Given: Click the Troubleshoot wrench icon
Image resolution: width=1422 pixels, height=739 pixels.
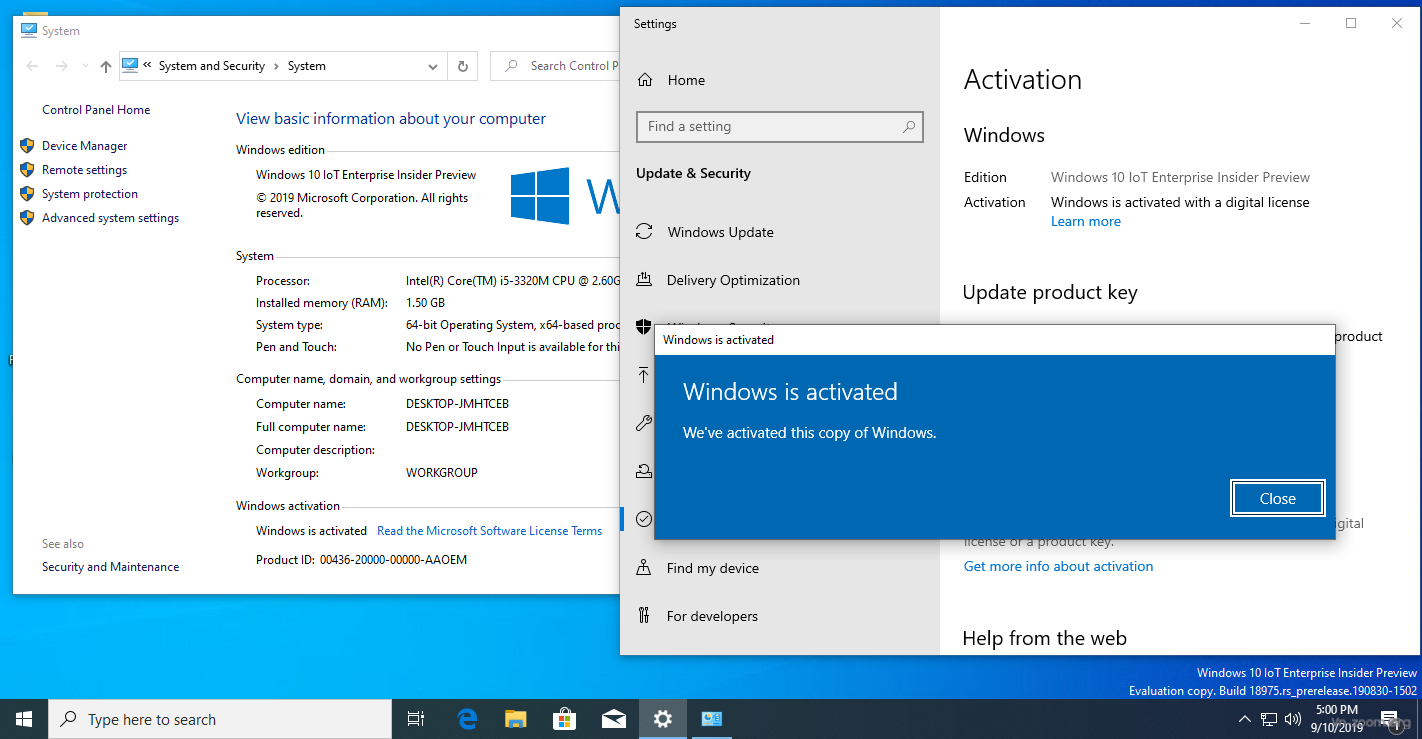Looking at the screenshot, I should [x=644, y=423].
